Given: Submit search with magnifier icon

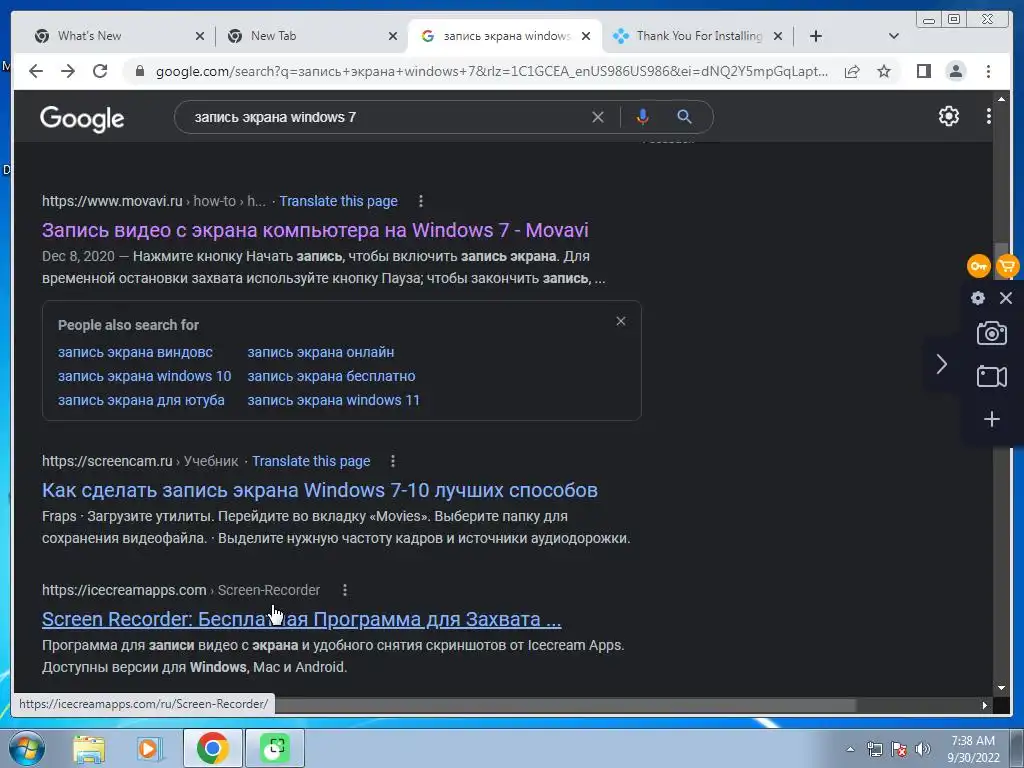Looking at the screenshot, I should tap(684, 117).
